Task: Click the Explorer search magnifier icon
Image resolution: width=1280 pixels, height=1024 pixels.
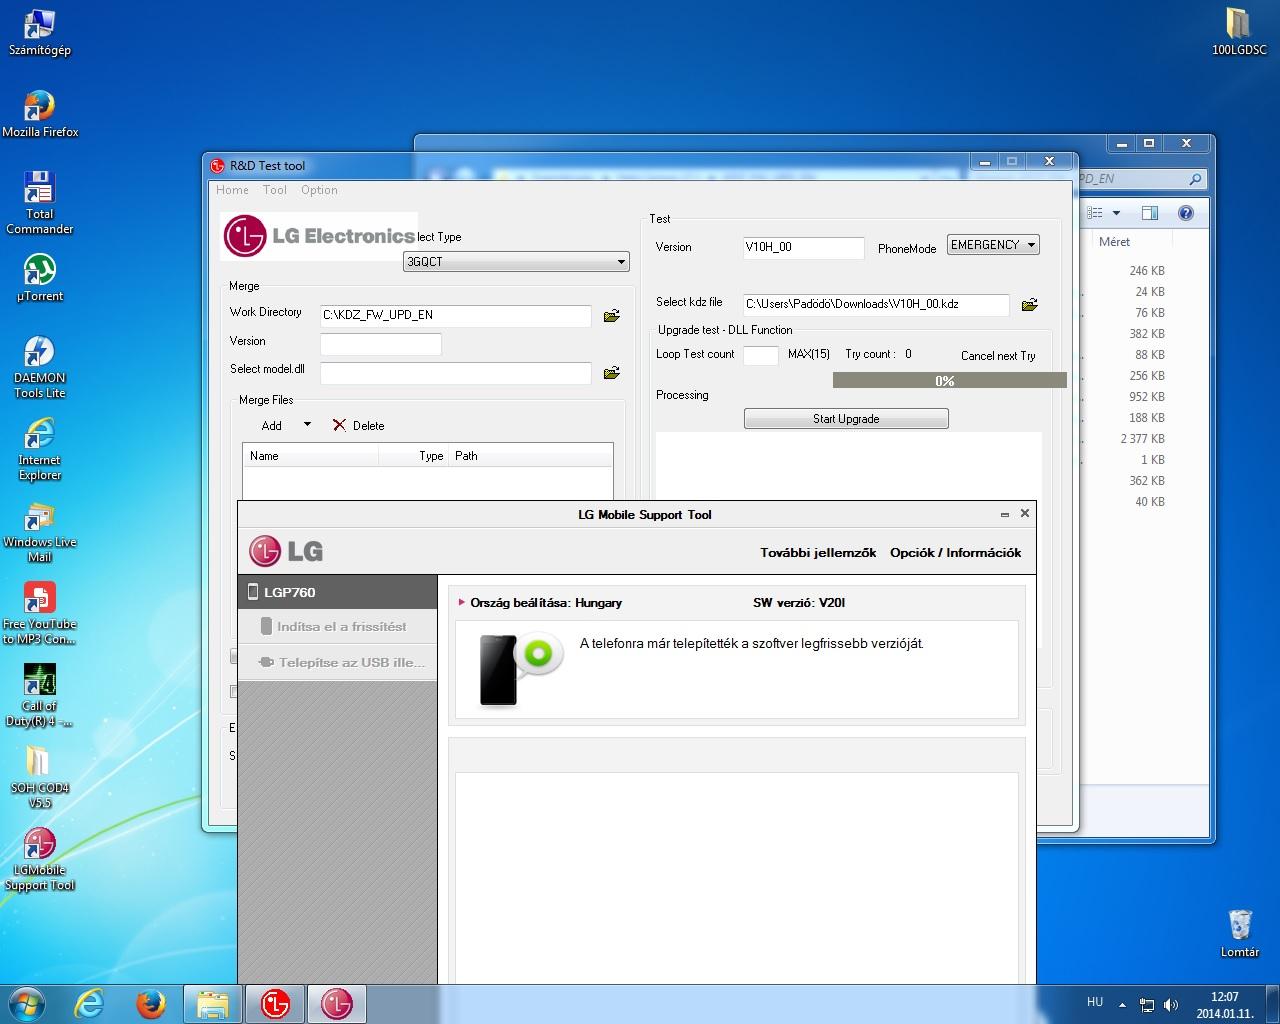Action: [x=1195, y=180]
